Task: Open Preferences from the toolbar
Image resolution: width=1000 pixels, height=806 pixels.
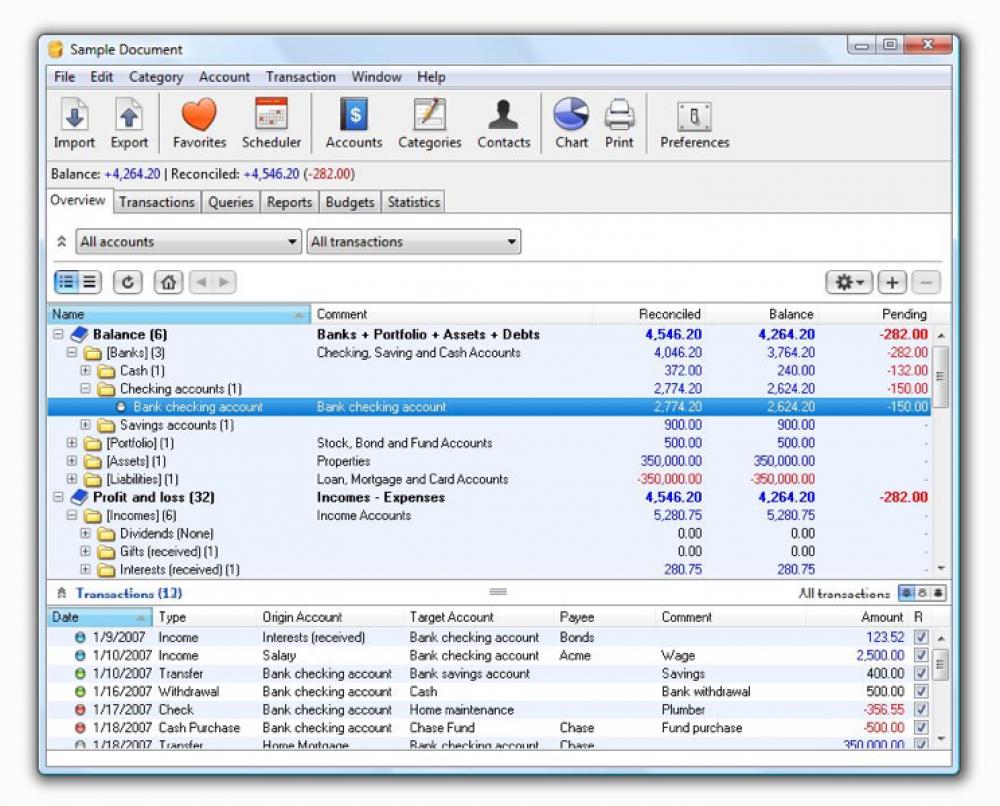Action: click(693, 120)
